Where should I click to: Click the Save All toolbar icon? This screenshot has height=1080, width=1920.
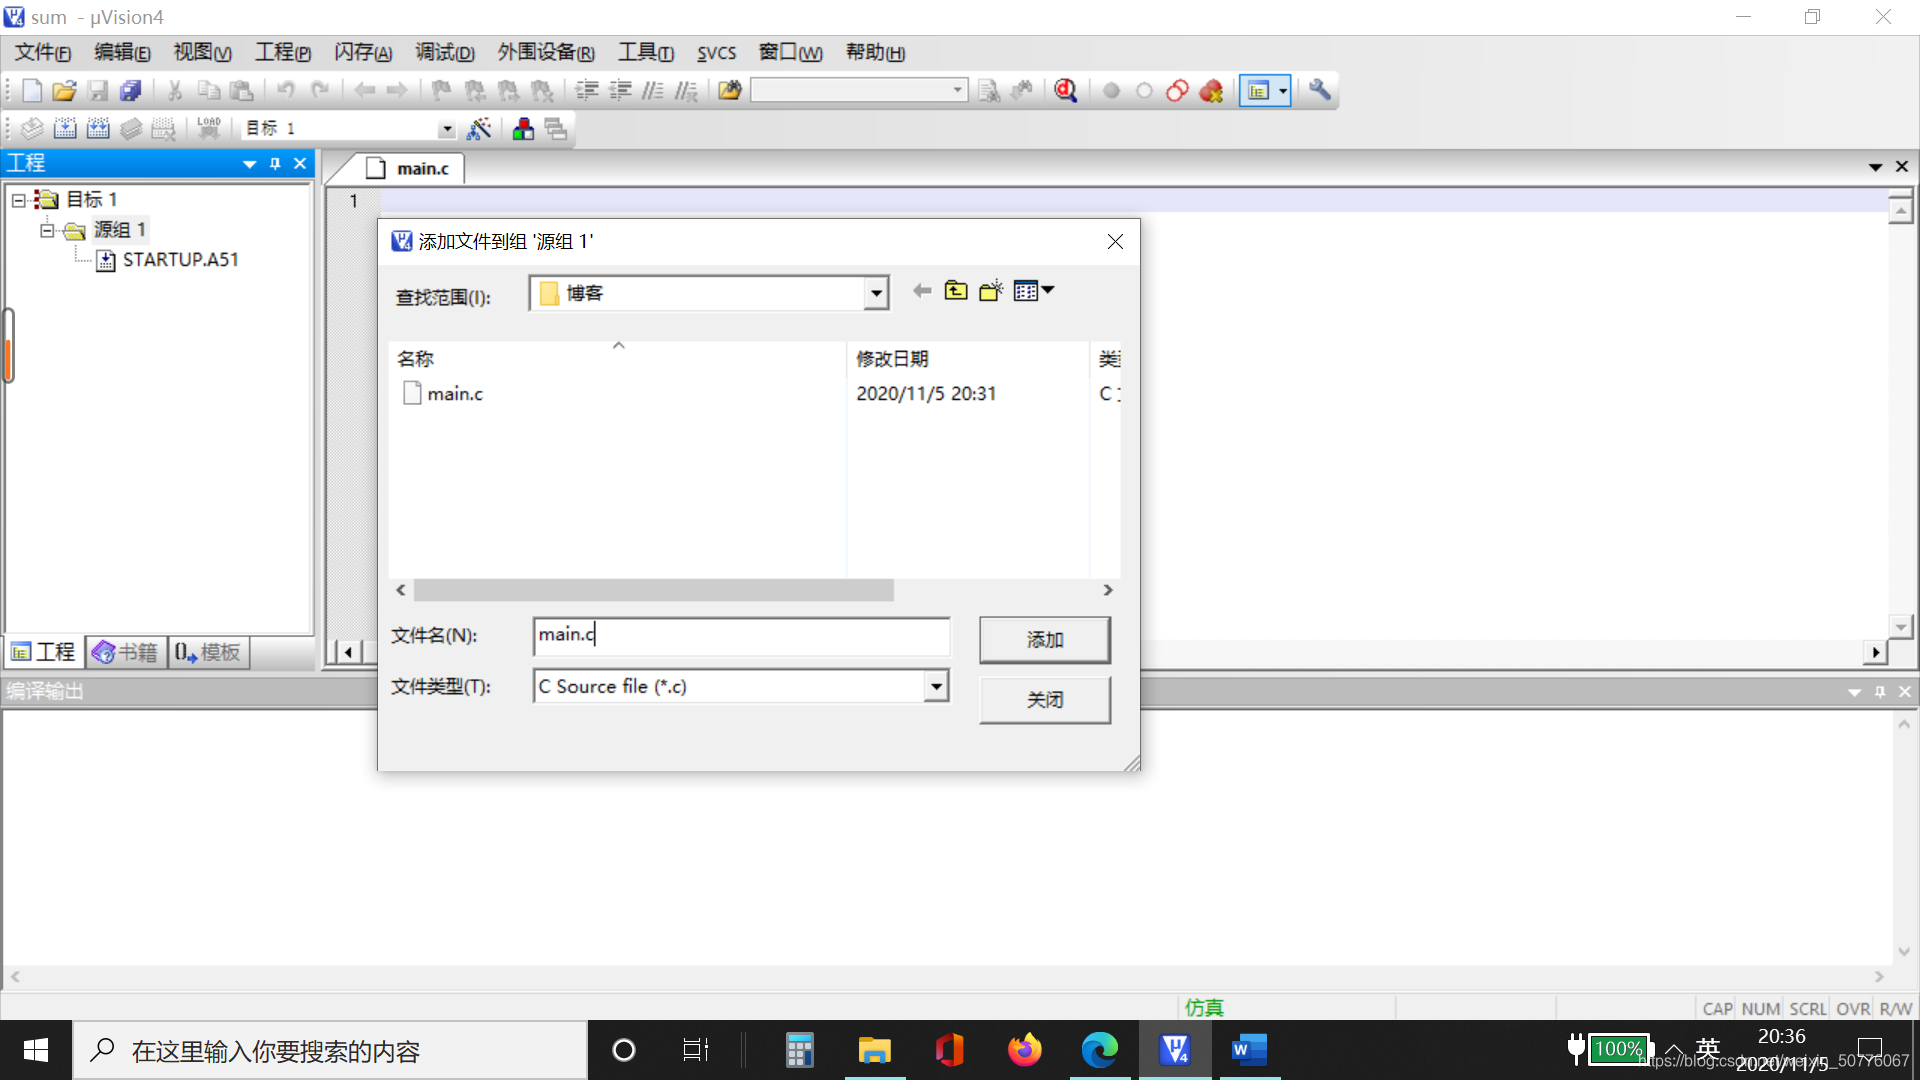click(x=131, y=91)
